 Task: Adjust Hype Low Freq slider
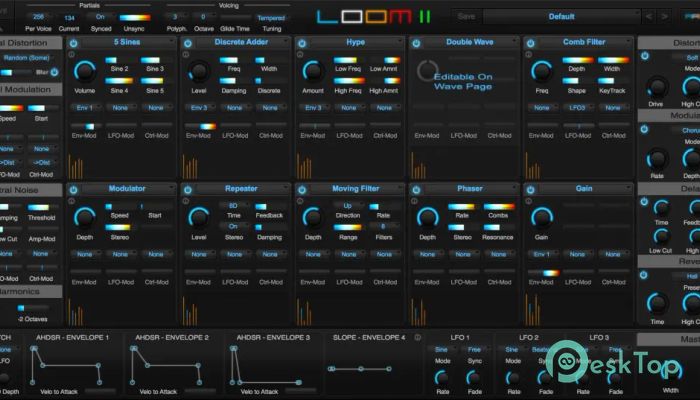pyautogui.click(x=349, y=60)
